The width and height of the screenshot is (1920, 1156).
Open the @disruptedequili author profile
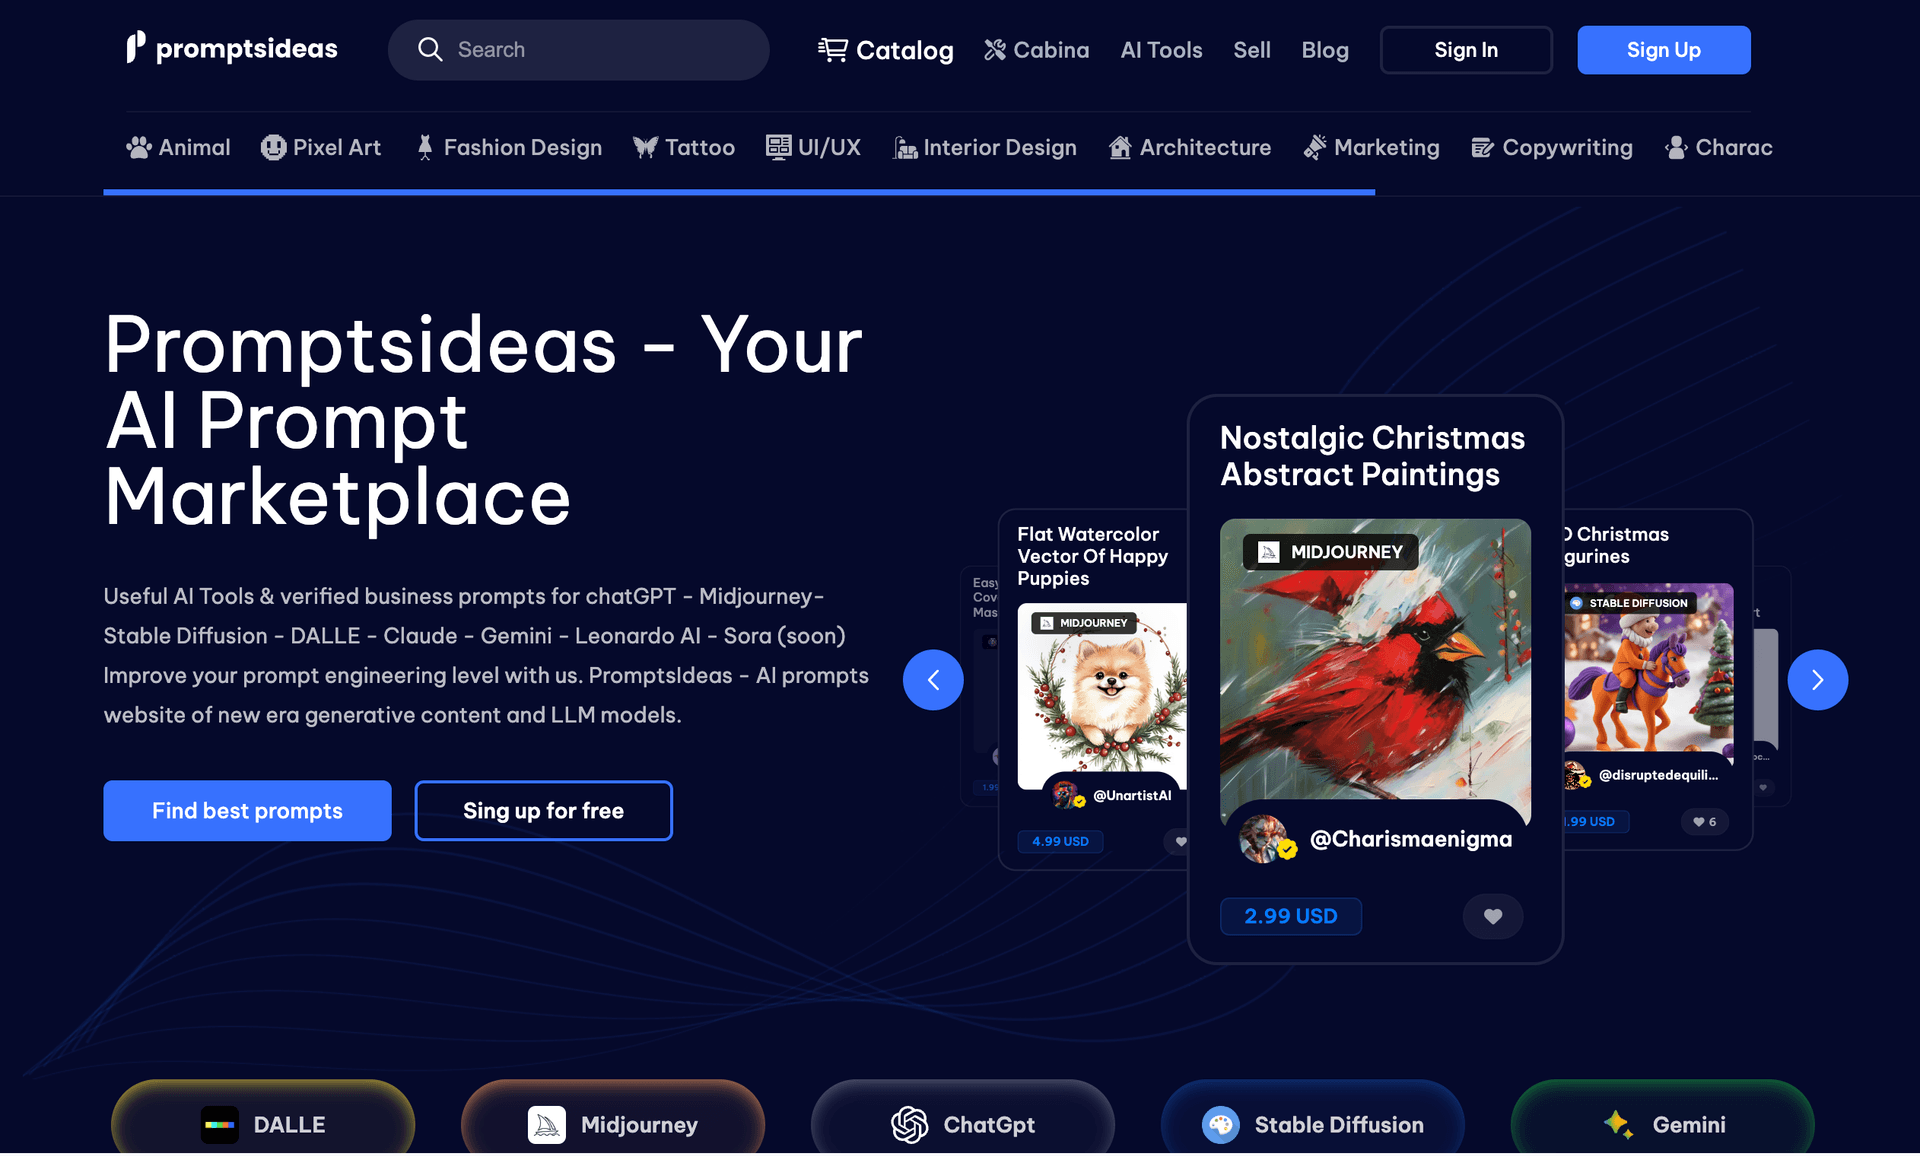1658,775
